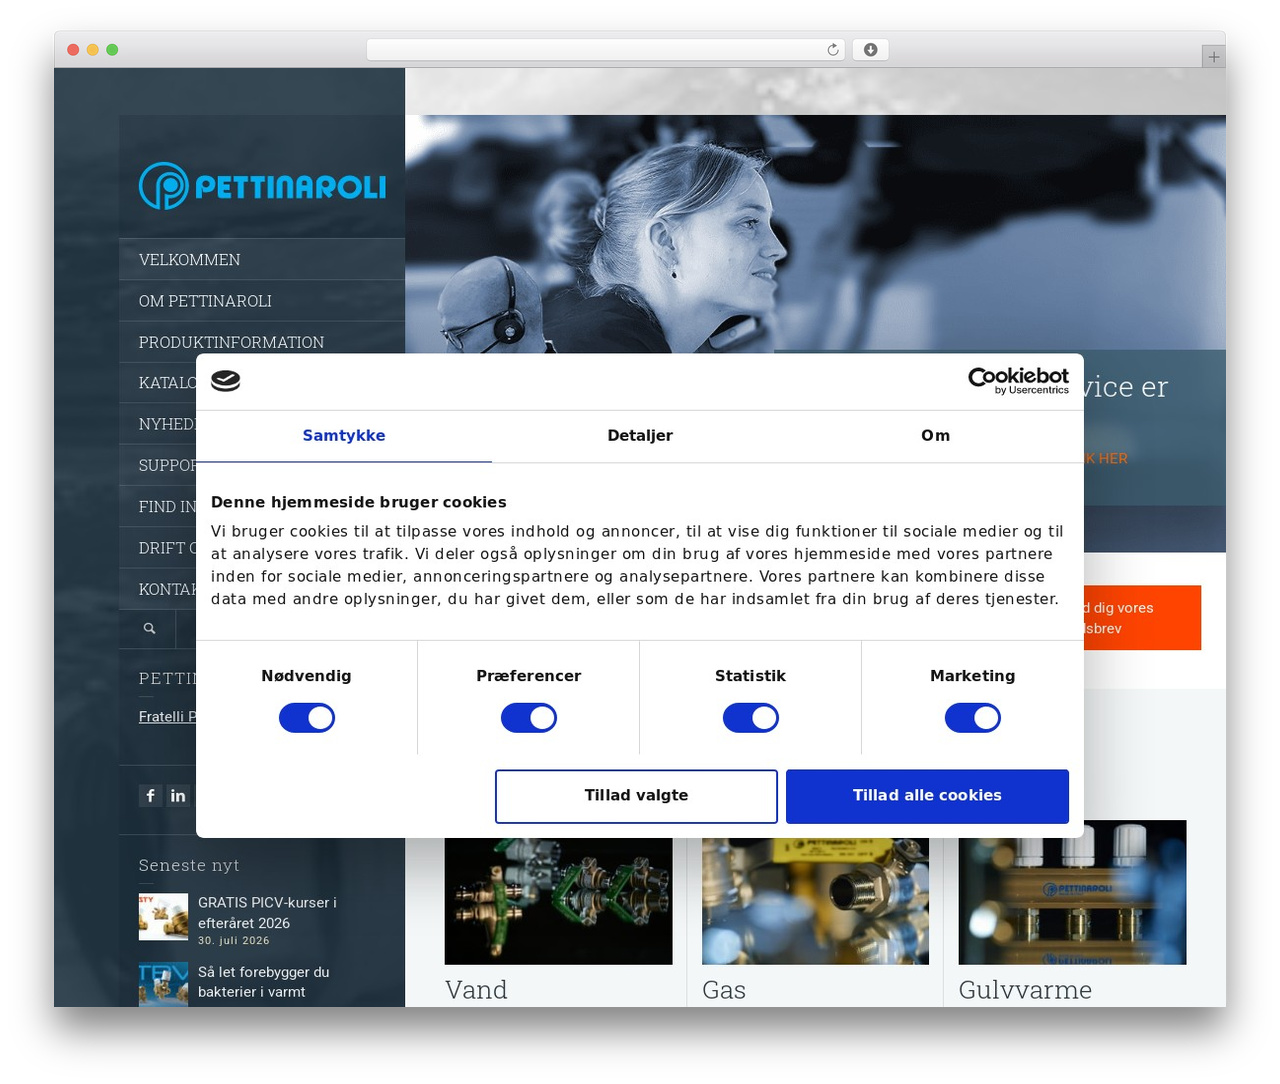Viewport: 1280px width, 1084px height.
Task: Go to OM PETTINAROLI menu item
Action: click(x=262, y=301)
